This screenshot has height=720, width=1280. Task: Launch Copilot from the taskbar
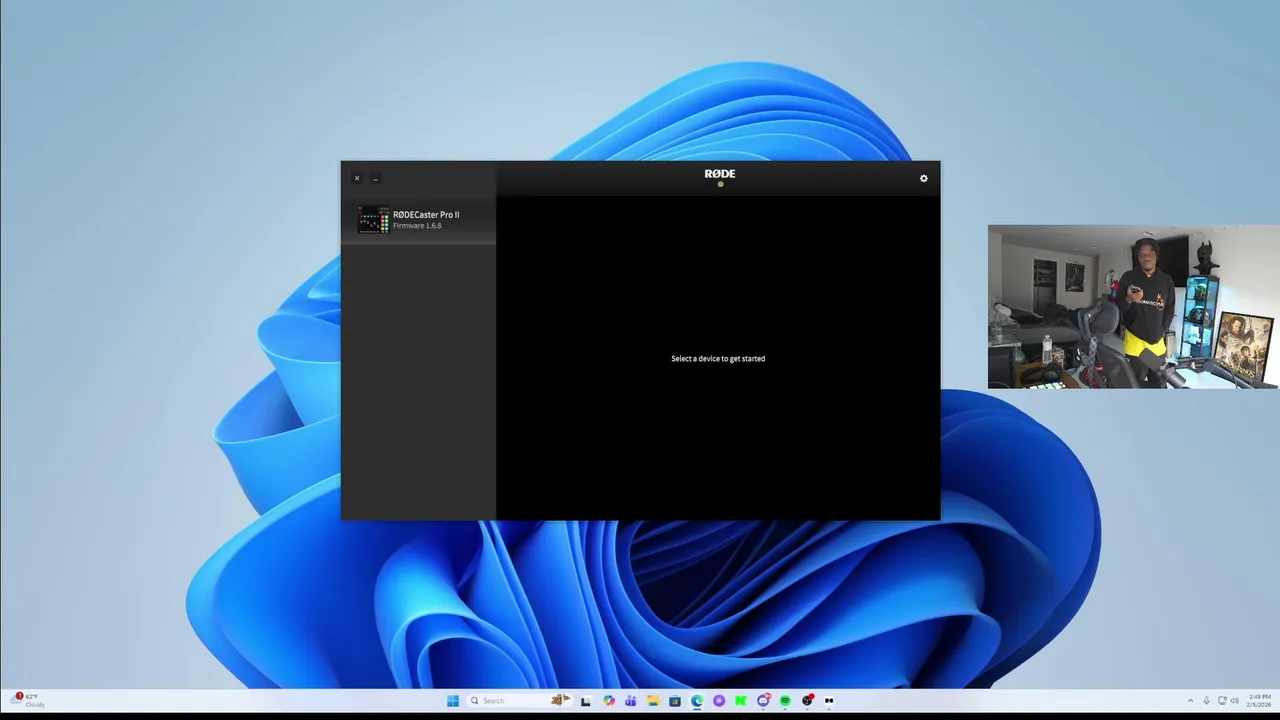click(x=609, y=701)
